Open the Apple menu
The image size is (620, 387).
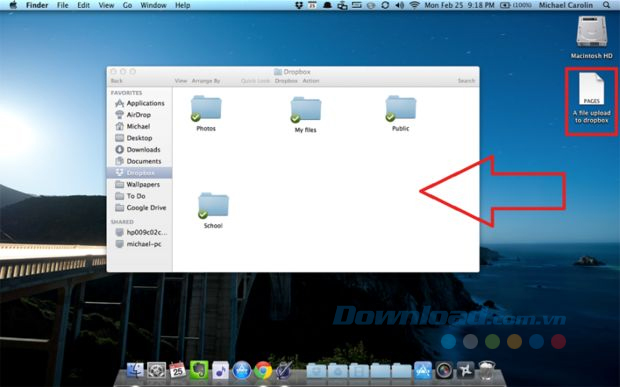13,5
